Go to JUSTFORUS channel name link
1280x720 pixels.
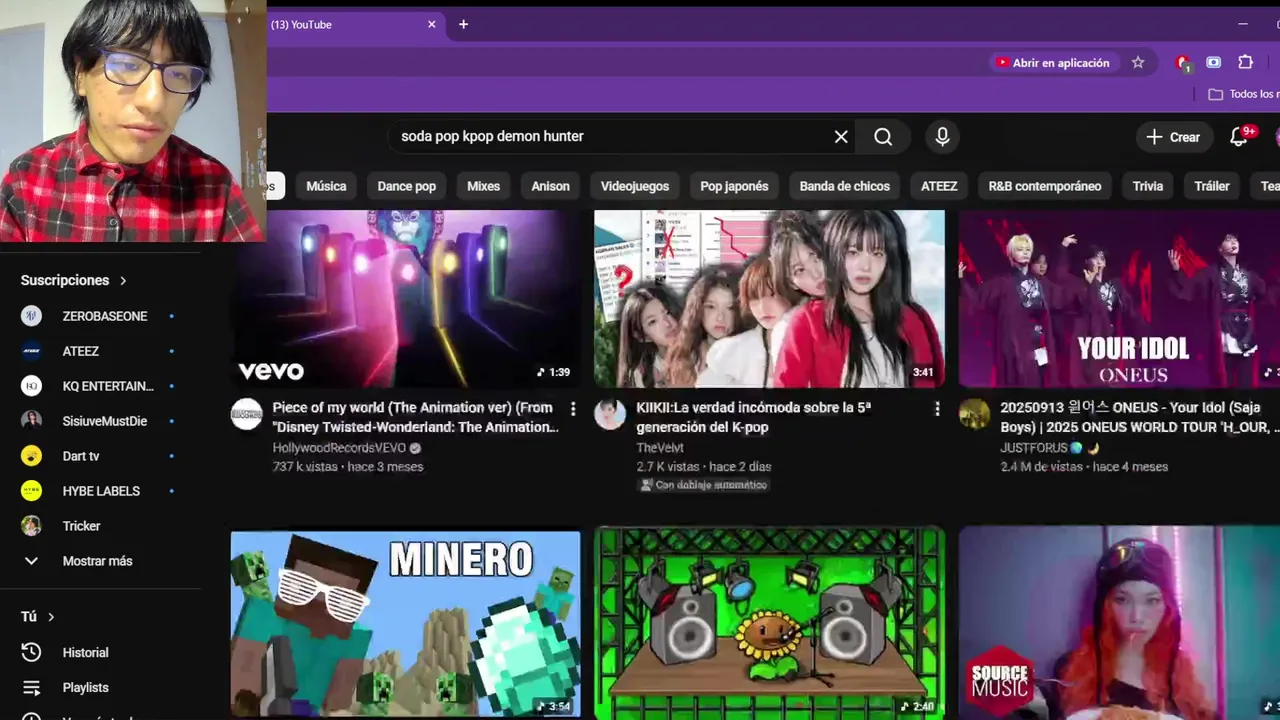pyautogui.click(x=1034, y=448)
